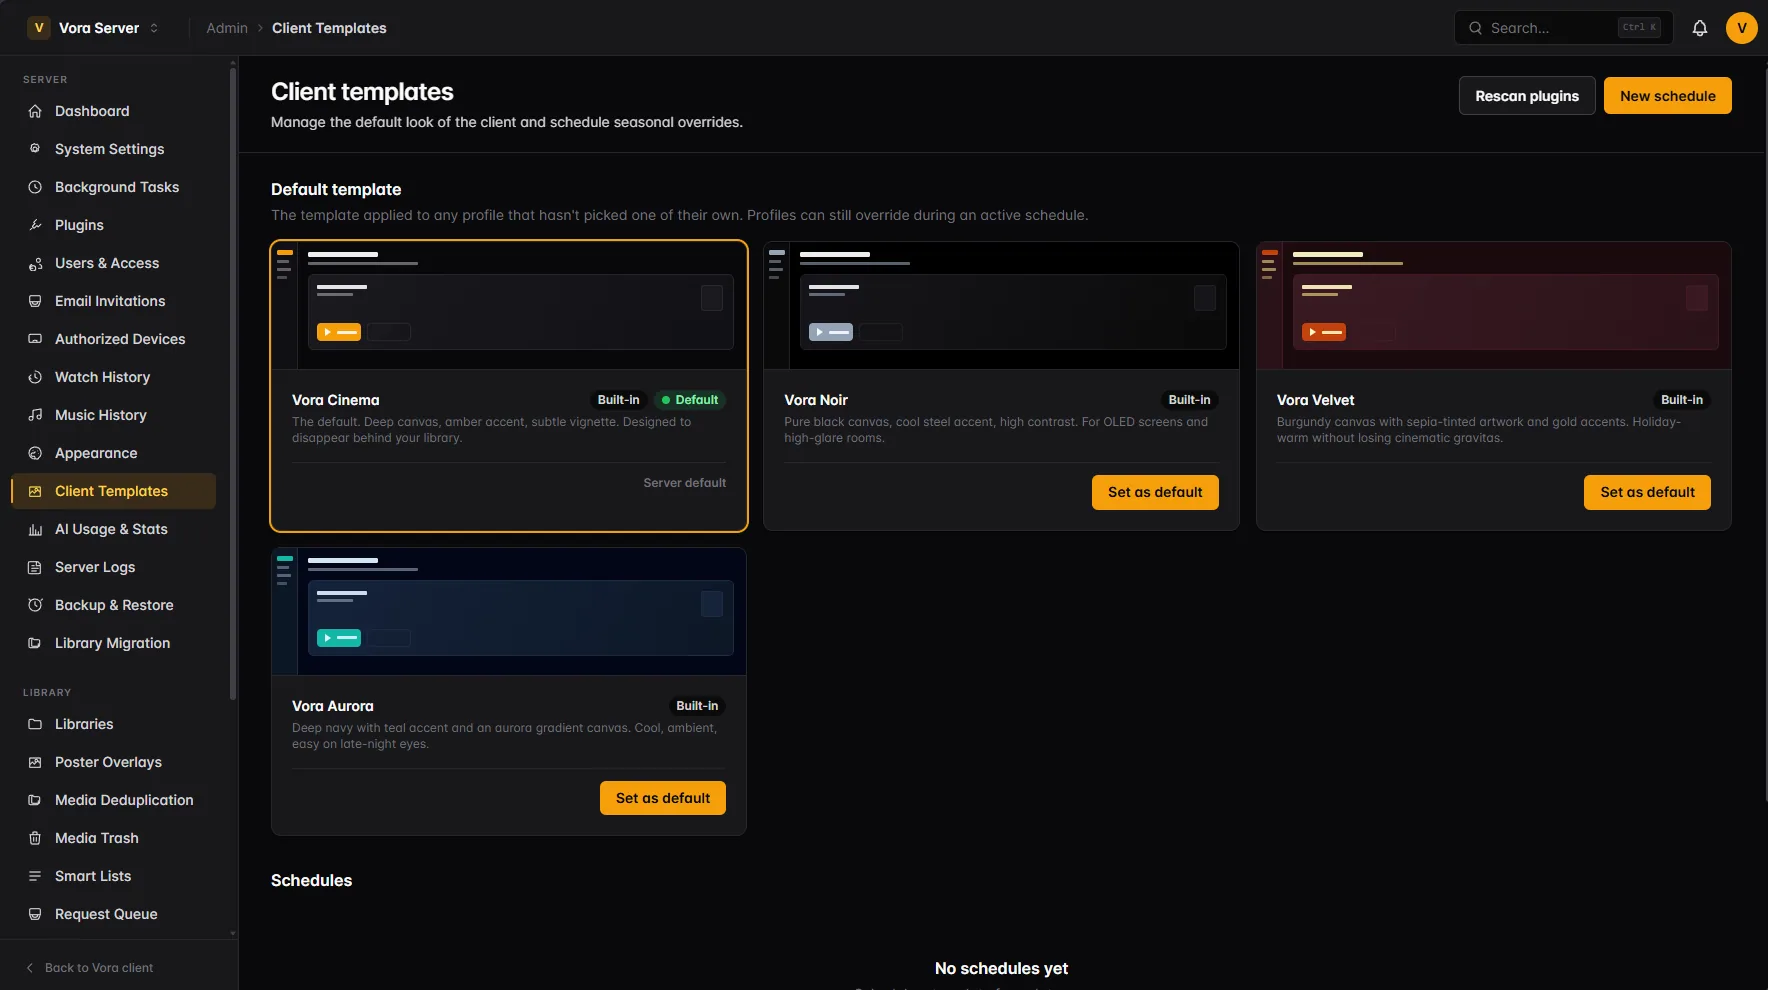The image size is (1768, 990).
Task: Select the Vora Aurora preview thumbnail
Action: (509, 612)
